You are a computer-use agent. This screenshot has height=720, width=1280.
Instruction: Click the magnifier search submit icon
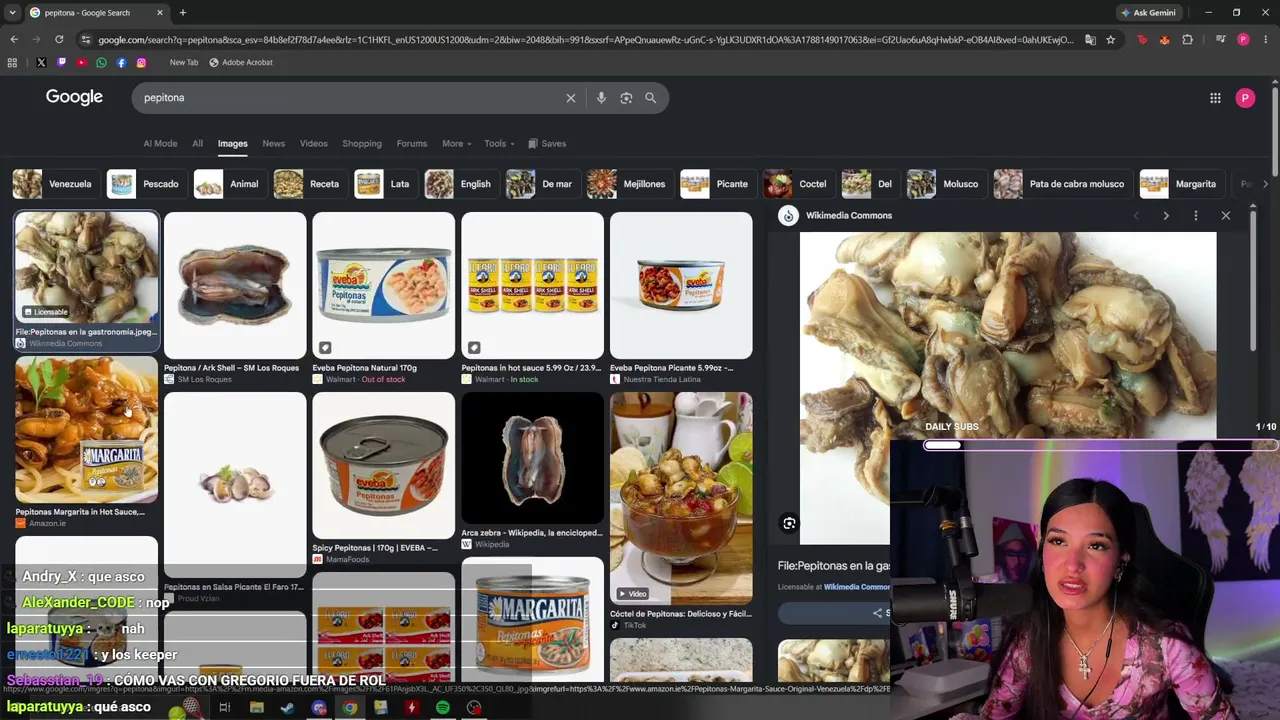651,98
